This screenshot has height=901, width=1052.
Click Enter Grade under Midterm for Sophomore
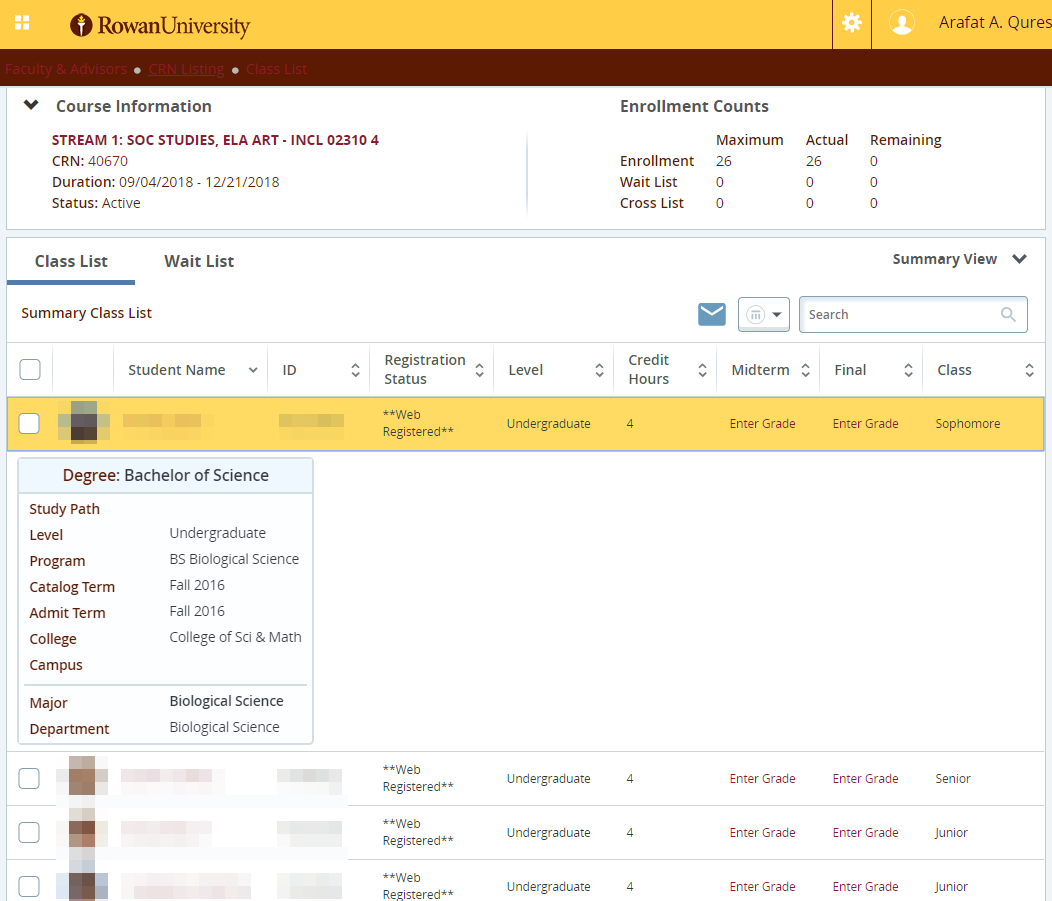(762, 424)
